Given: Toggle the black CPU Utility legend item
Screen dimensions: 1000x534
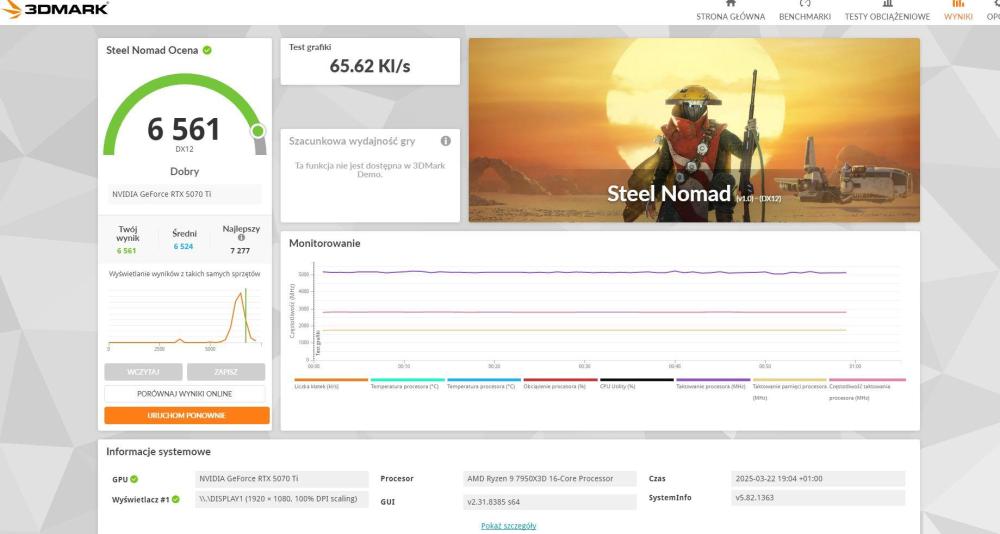Looking at the screenshot, I should (636, 383).
